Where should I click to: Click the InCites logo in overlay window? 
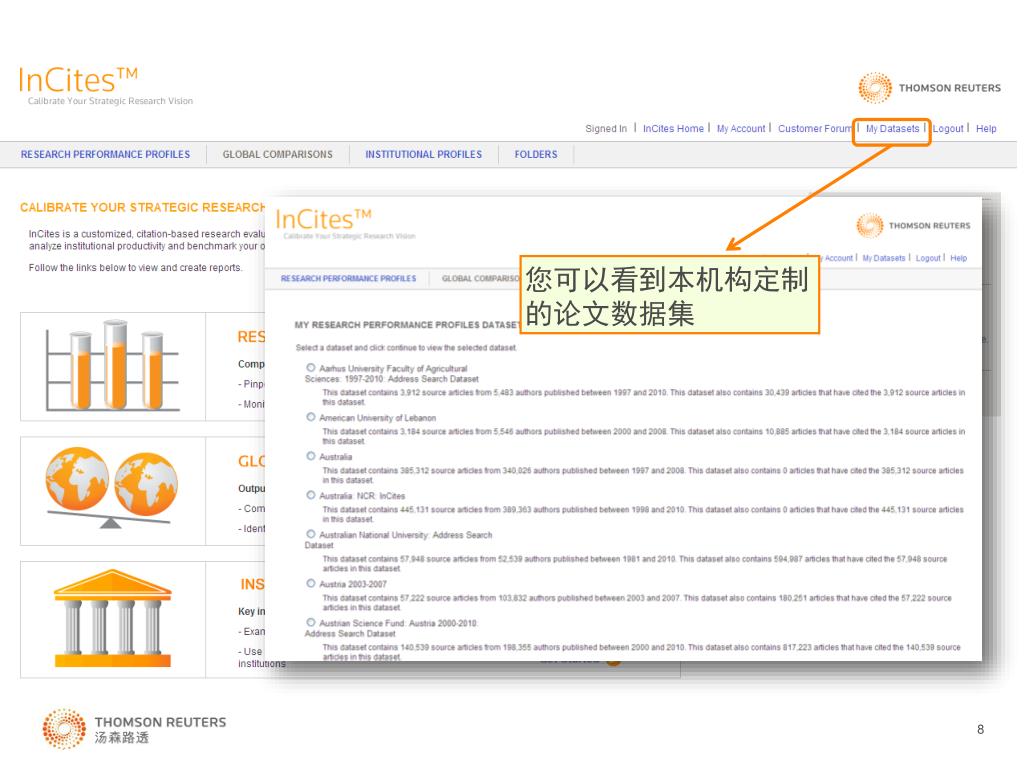coord(345,224)
